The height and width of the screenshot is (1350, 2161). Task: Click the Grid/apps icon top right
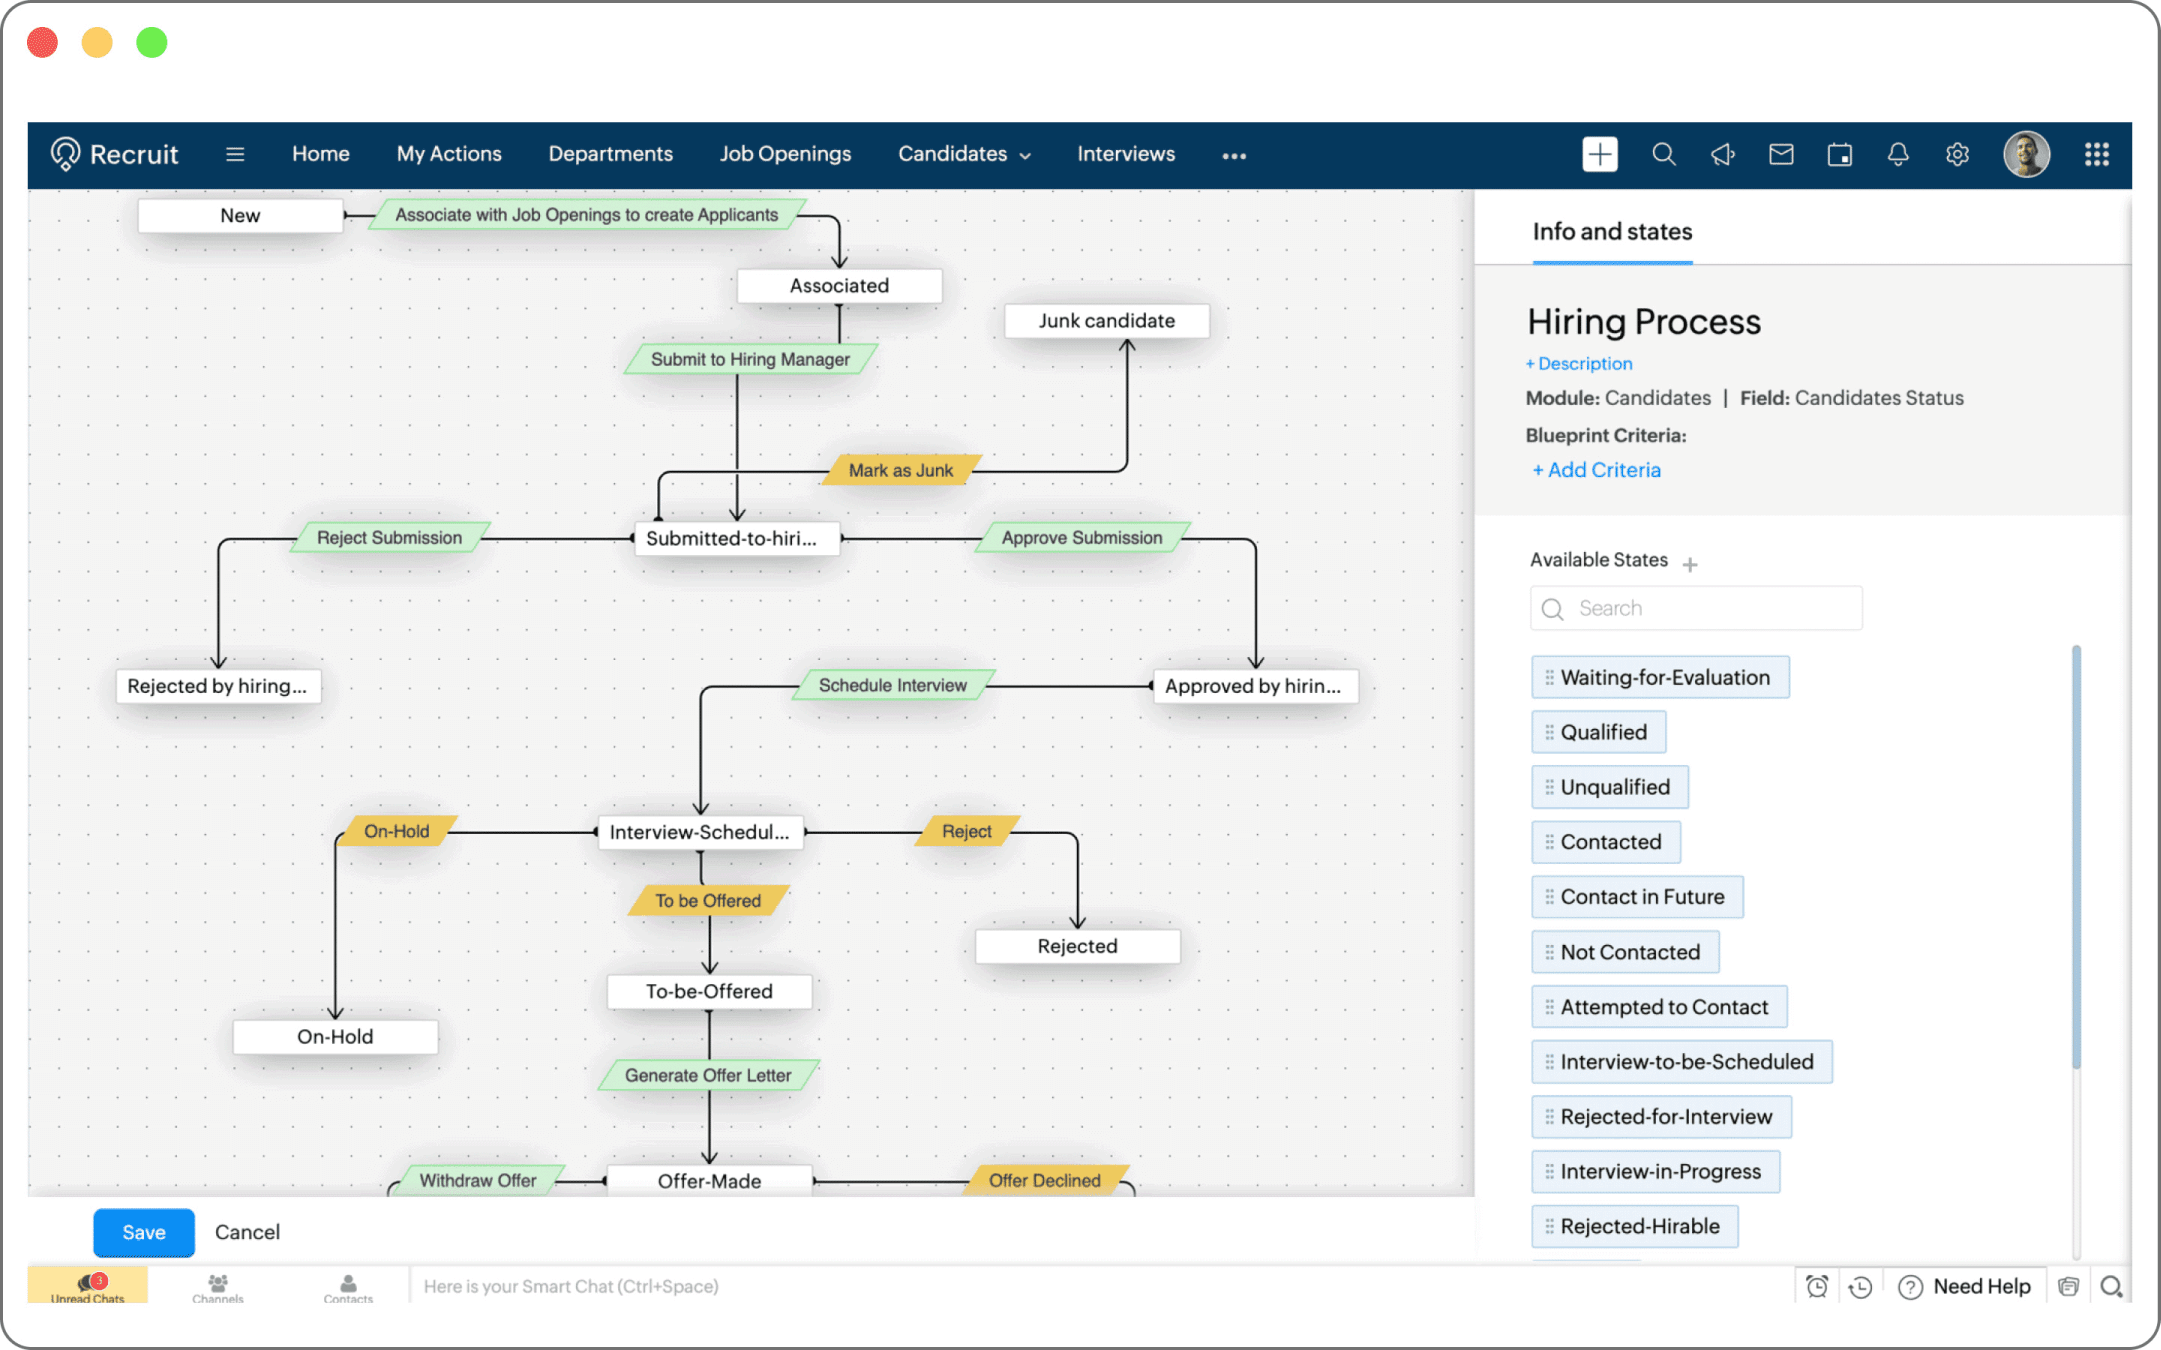tap(2097, 154)
